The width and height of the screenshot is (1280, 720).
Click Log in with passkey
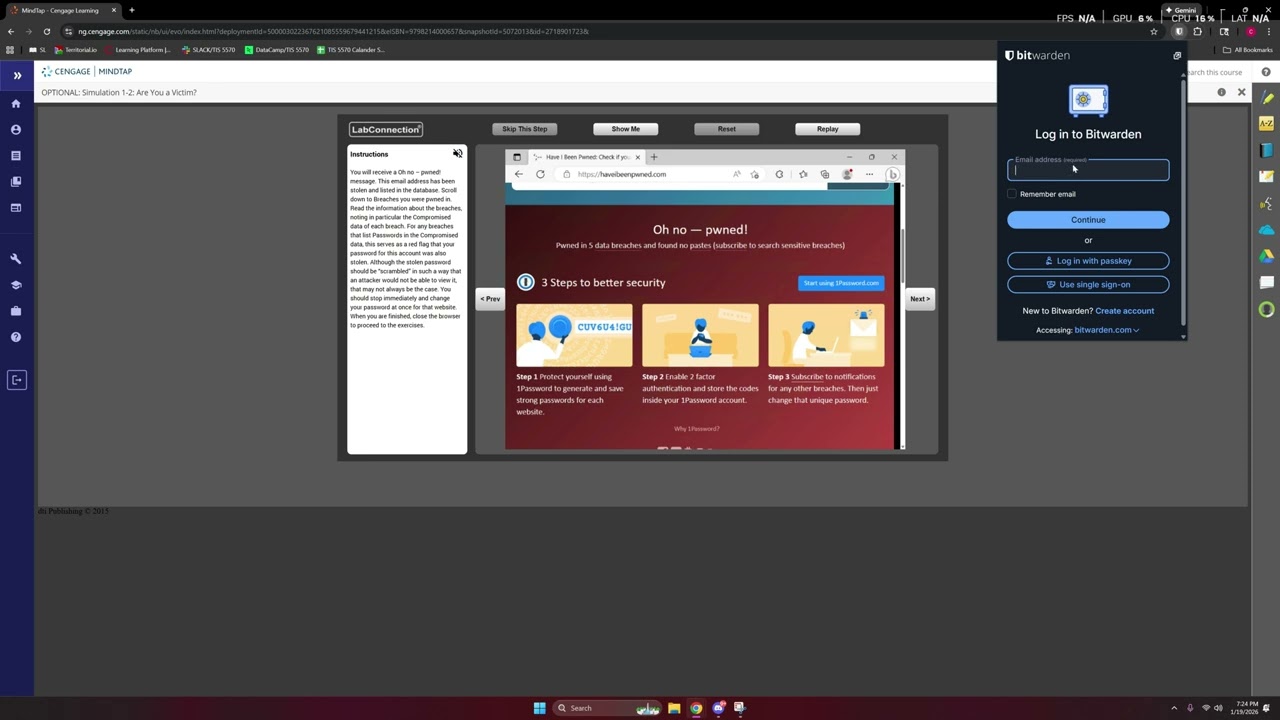1088,261
